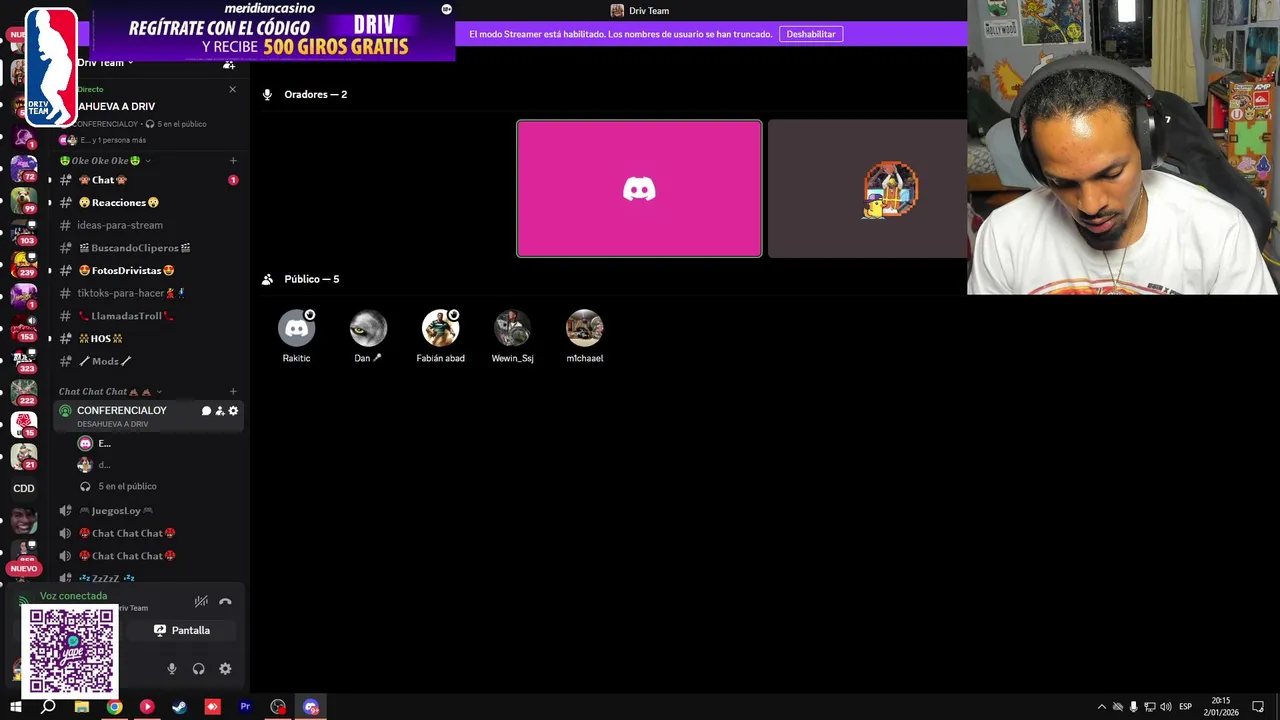Open the server with 239 notification badge
1280x720 pixels.
pyautogui.click(x=24, y=263)
